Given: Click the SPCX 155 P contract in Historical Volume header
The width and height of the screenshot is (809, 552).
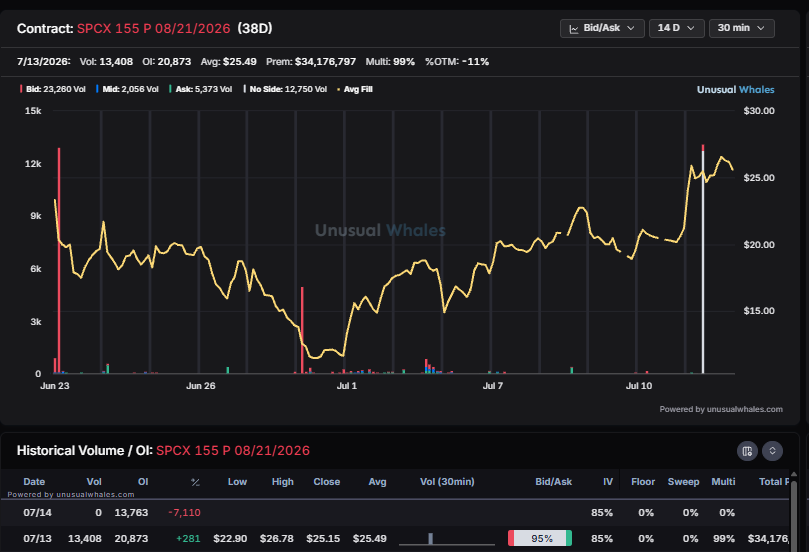Looking at the screenshot, I should 233,451.
